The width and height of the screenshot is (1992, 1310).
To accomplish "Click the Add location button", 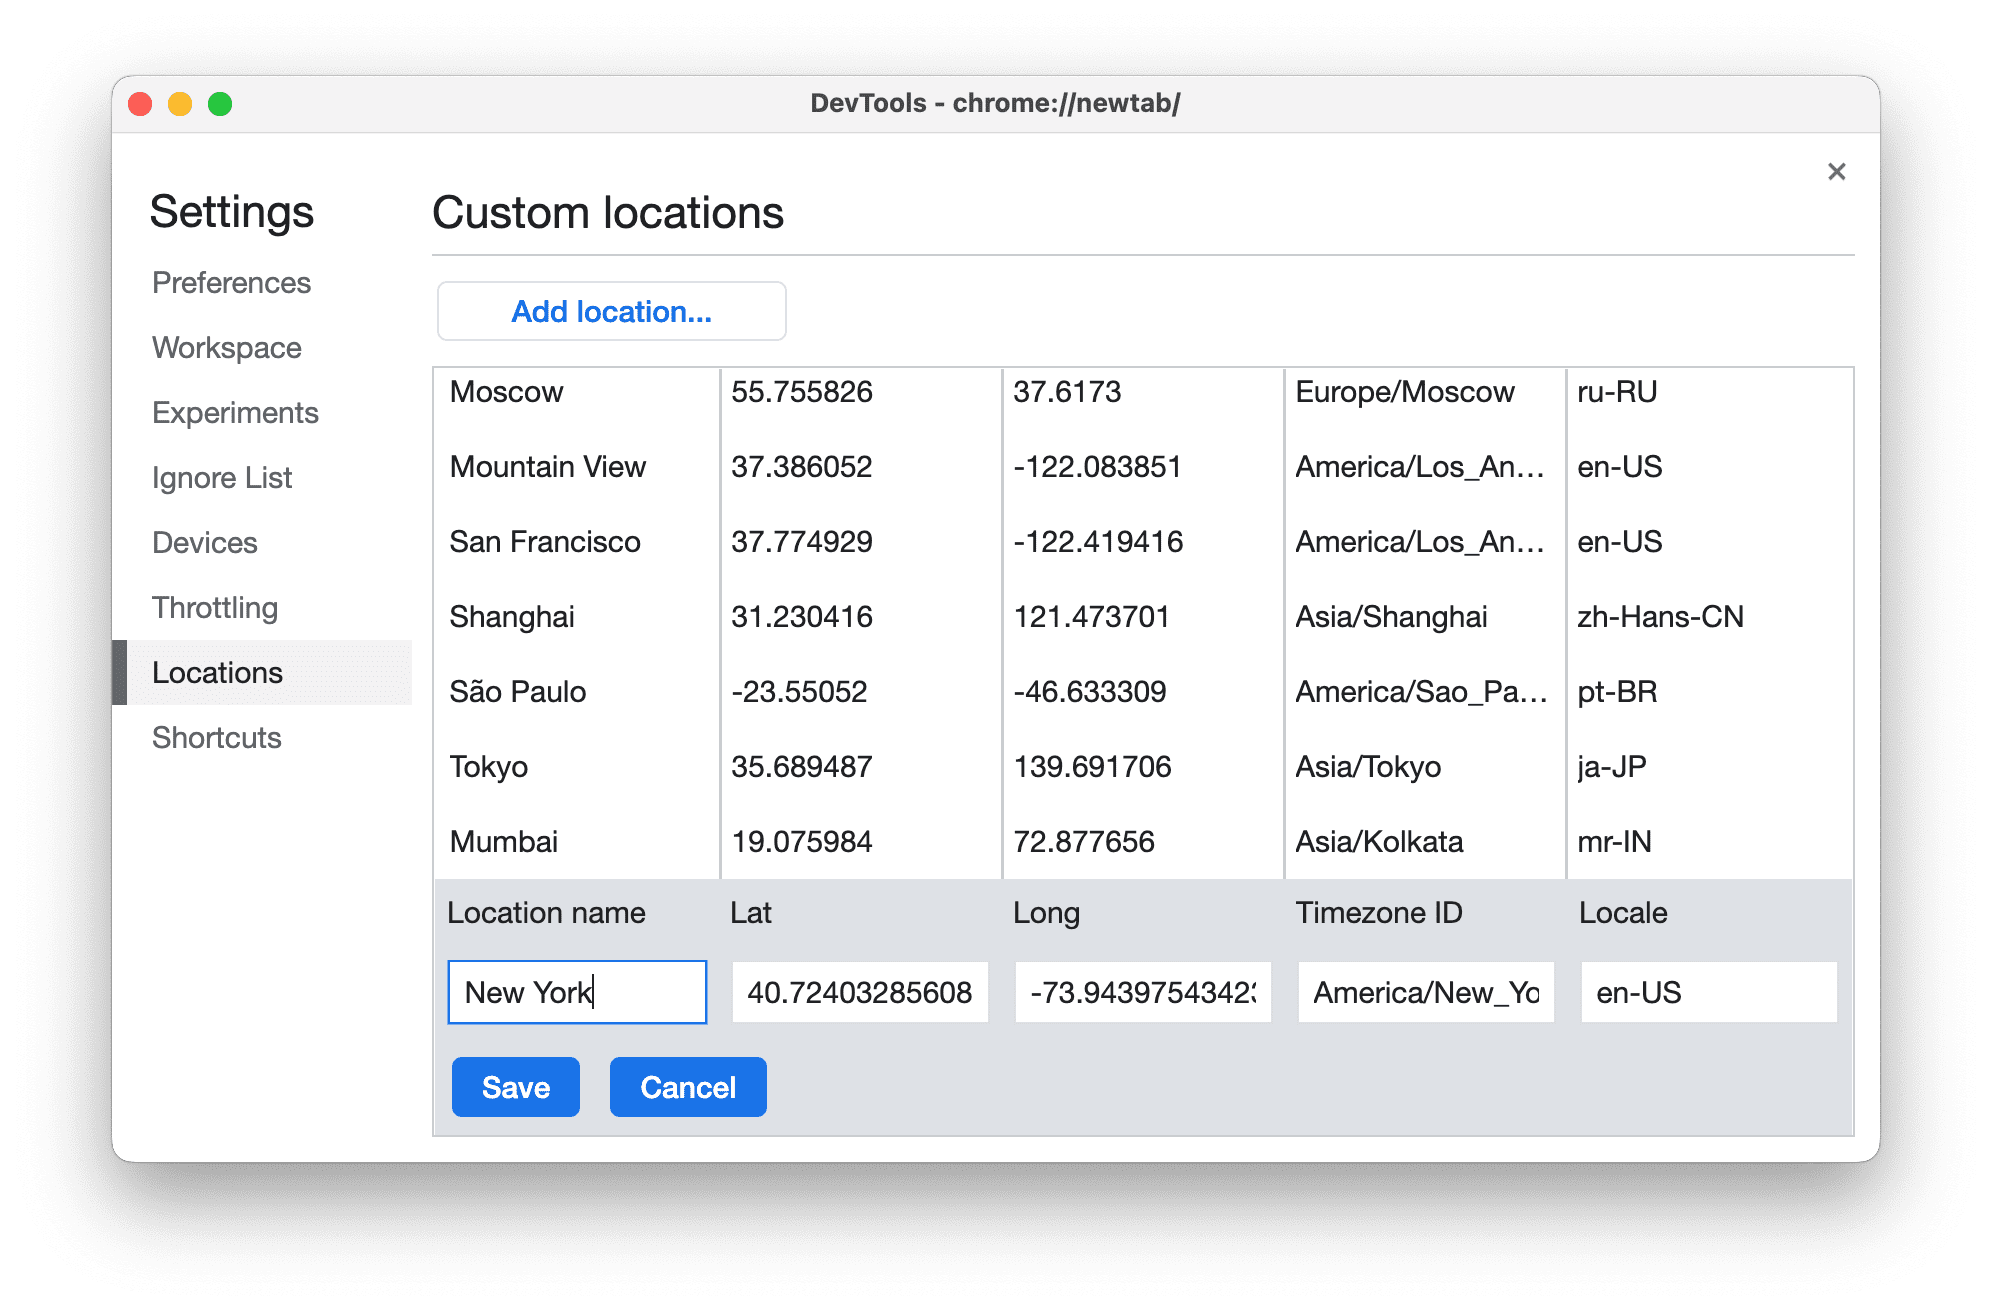I will (x=612, y=311).
